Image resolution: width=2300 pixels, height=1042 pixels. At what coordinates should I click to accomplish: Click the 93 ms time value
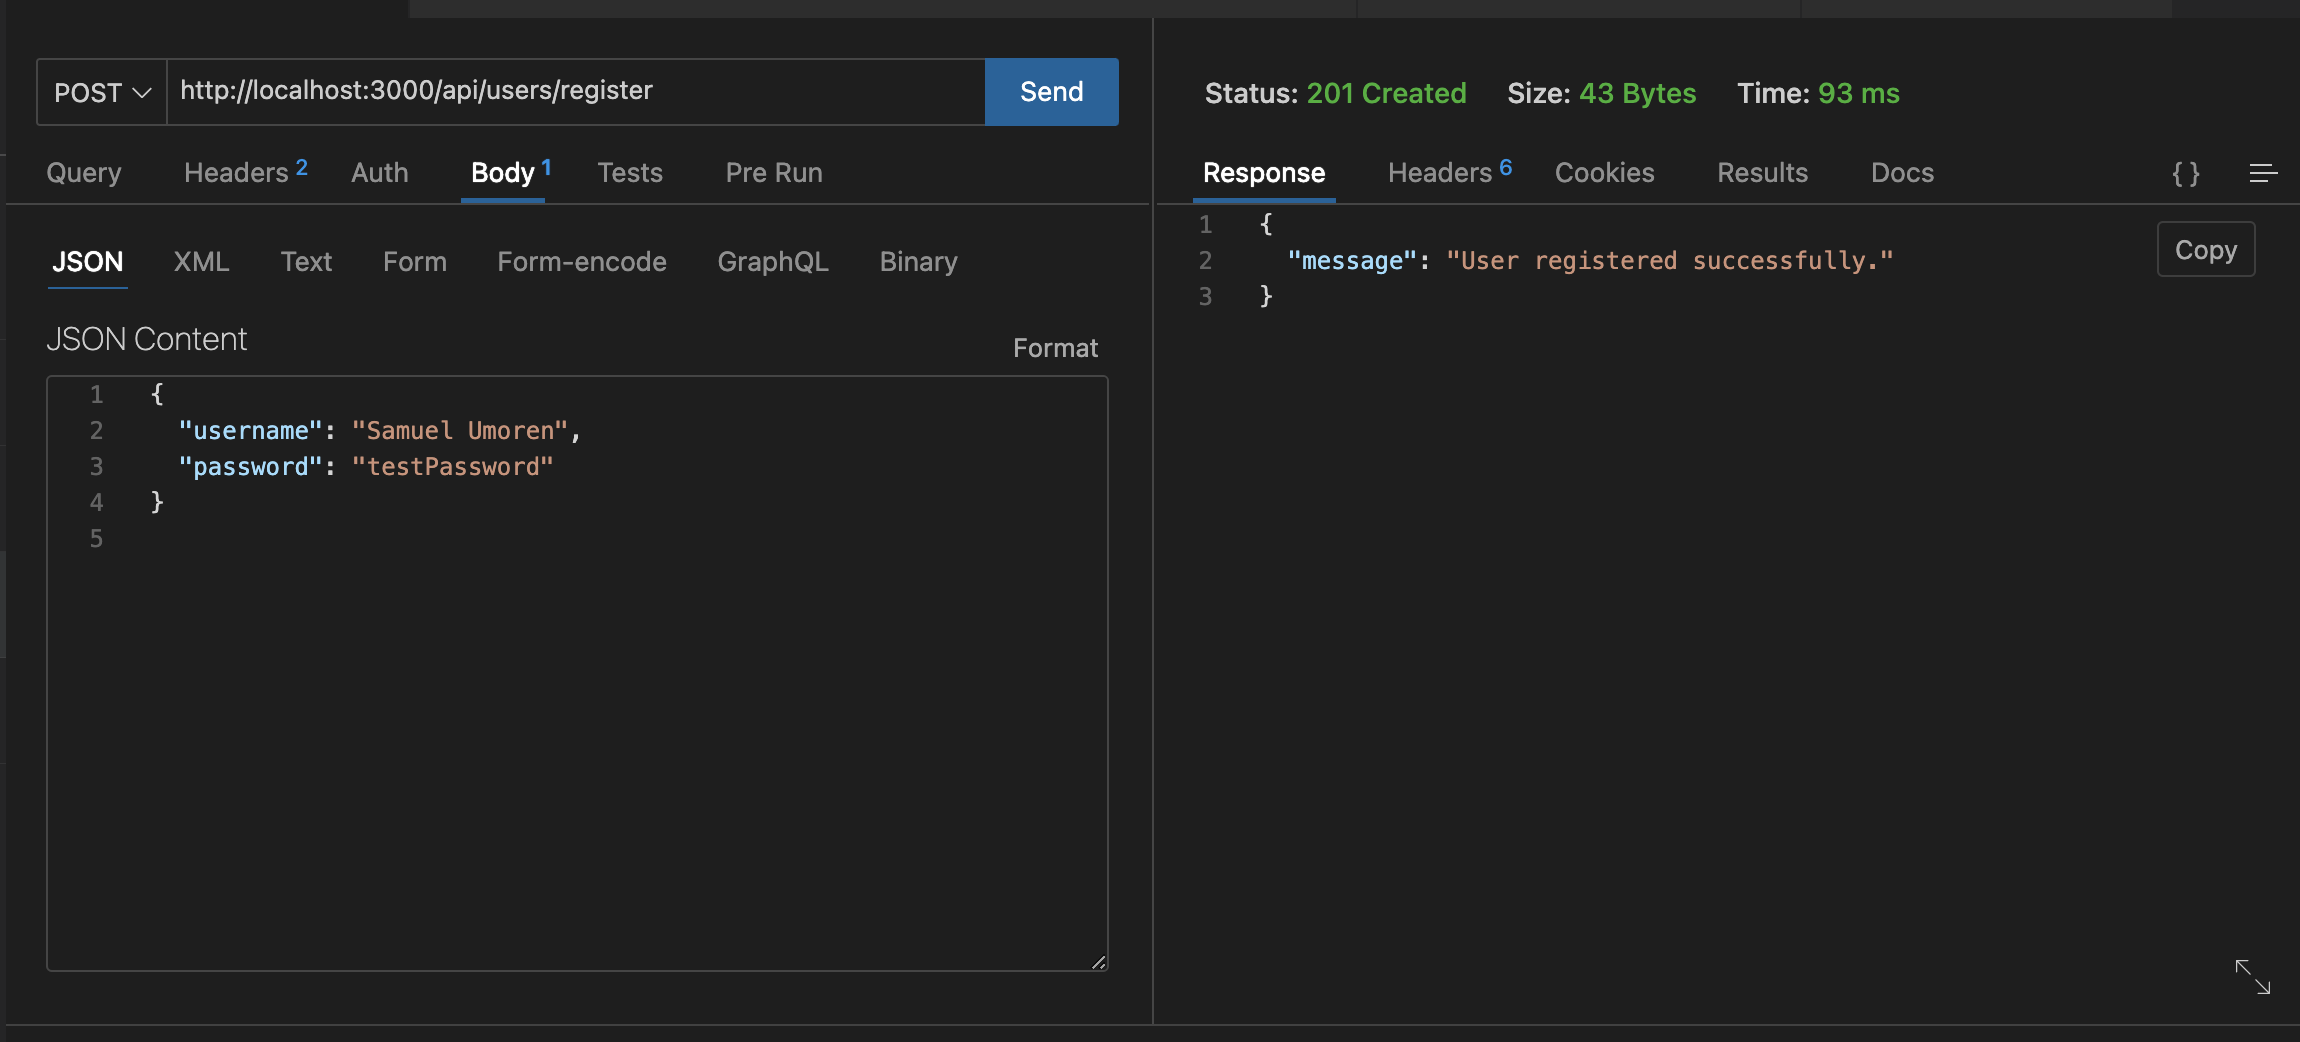click(1858, 93)
